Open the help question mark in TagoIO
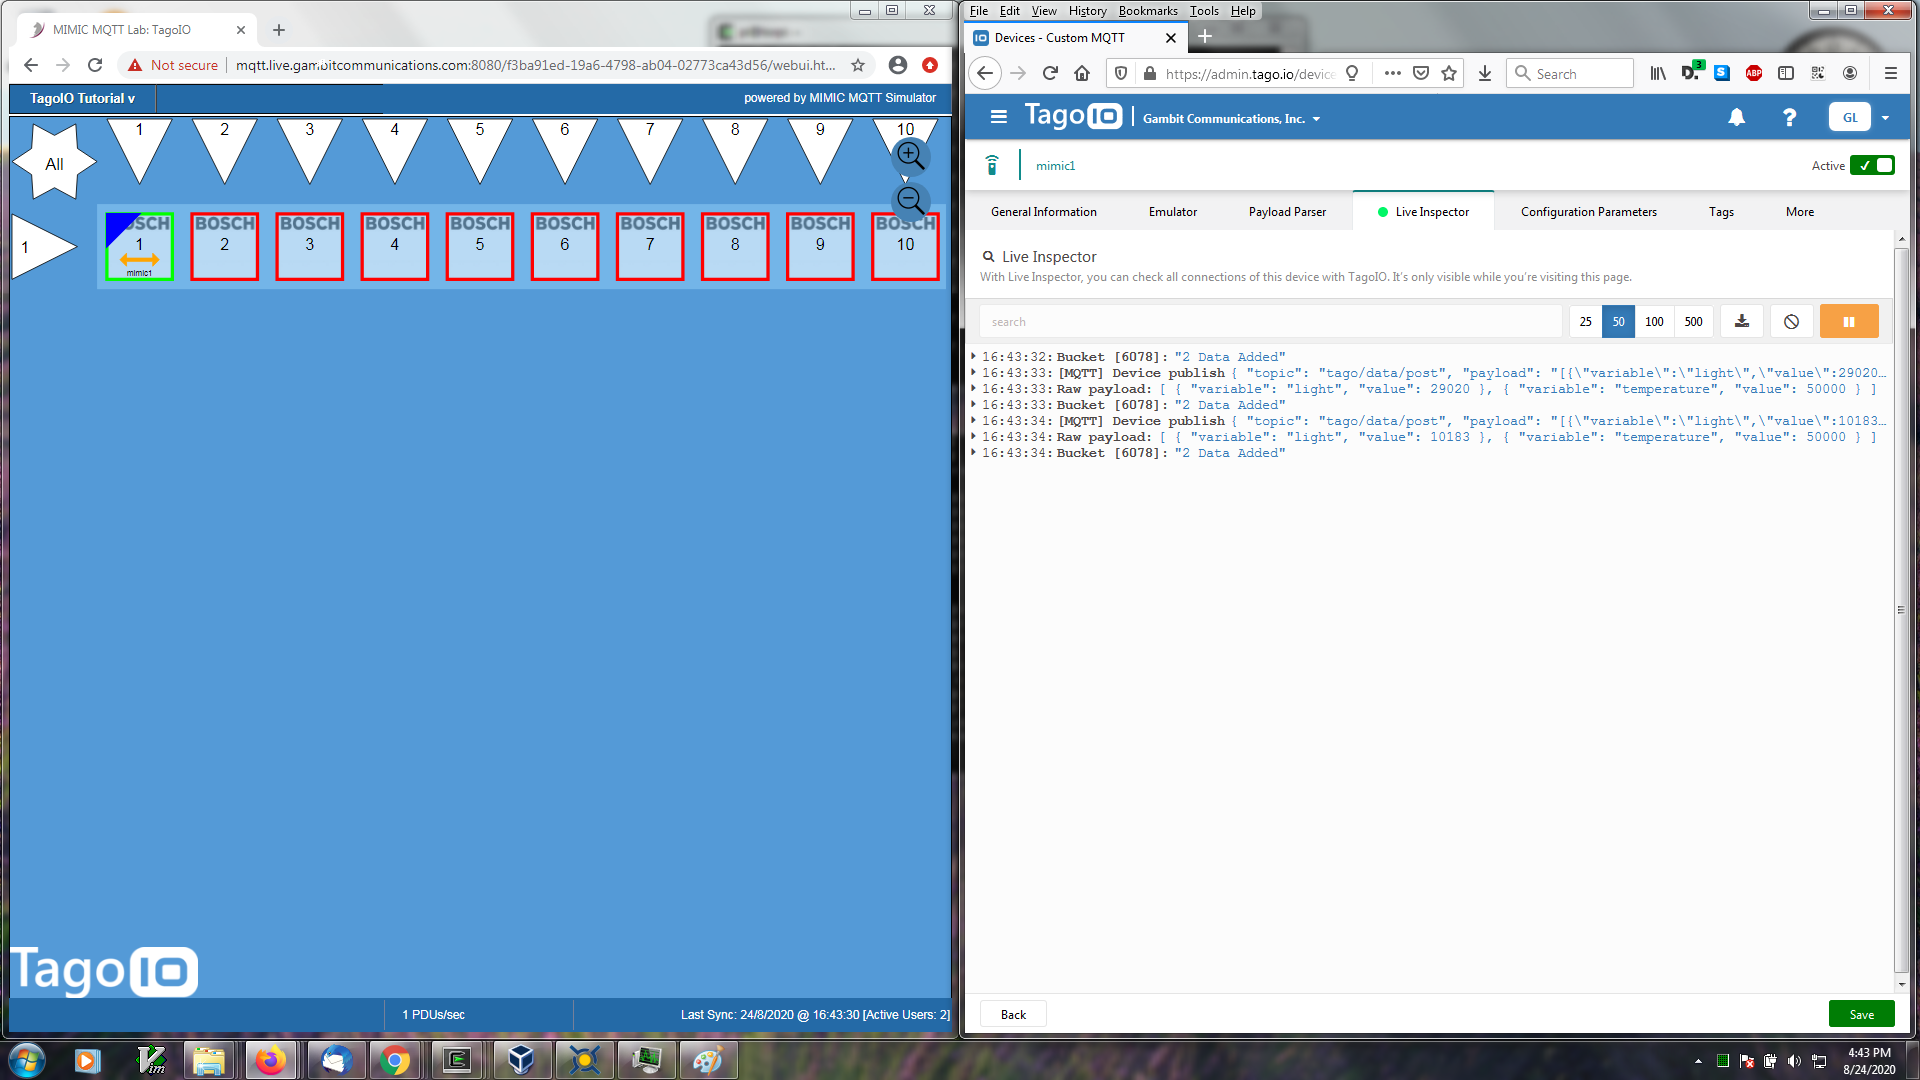The height and width of the screenshot is (1080, 1920). 1789,117
